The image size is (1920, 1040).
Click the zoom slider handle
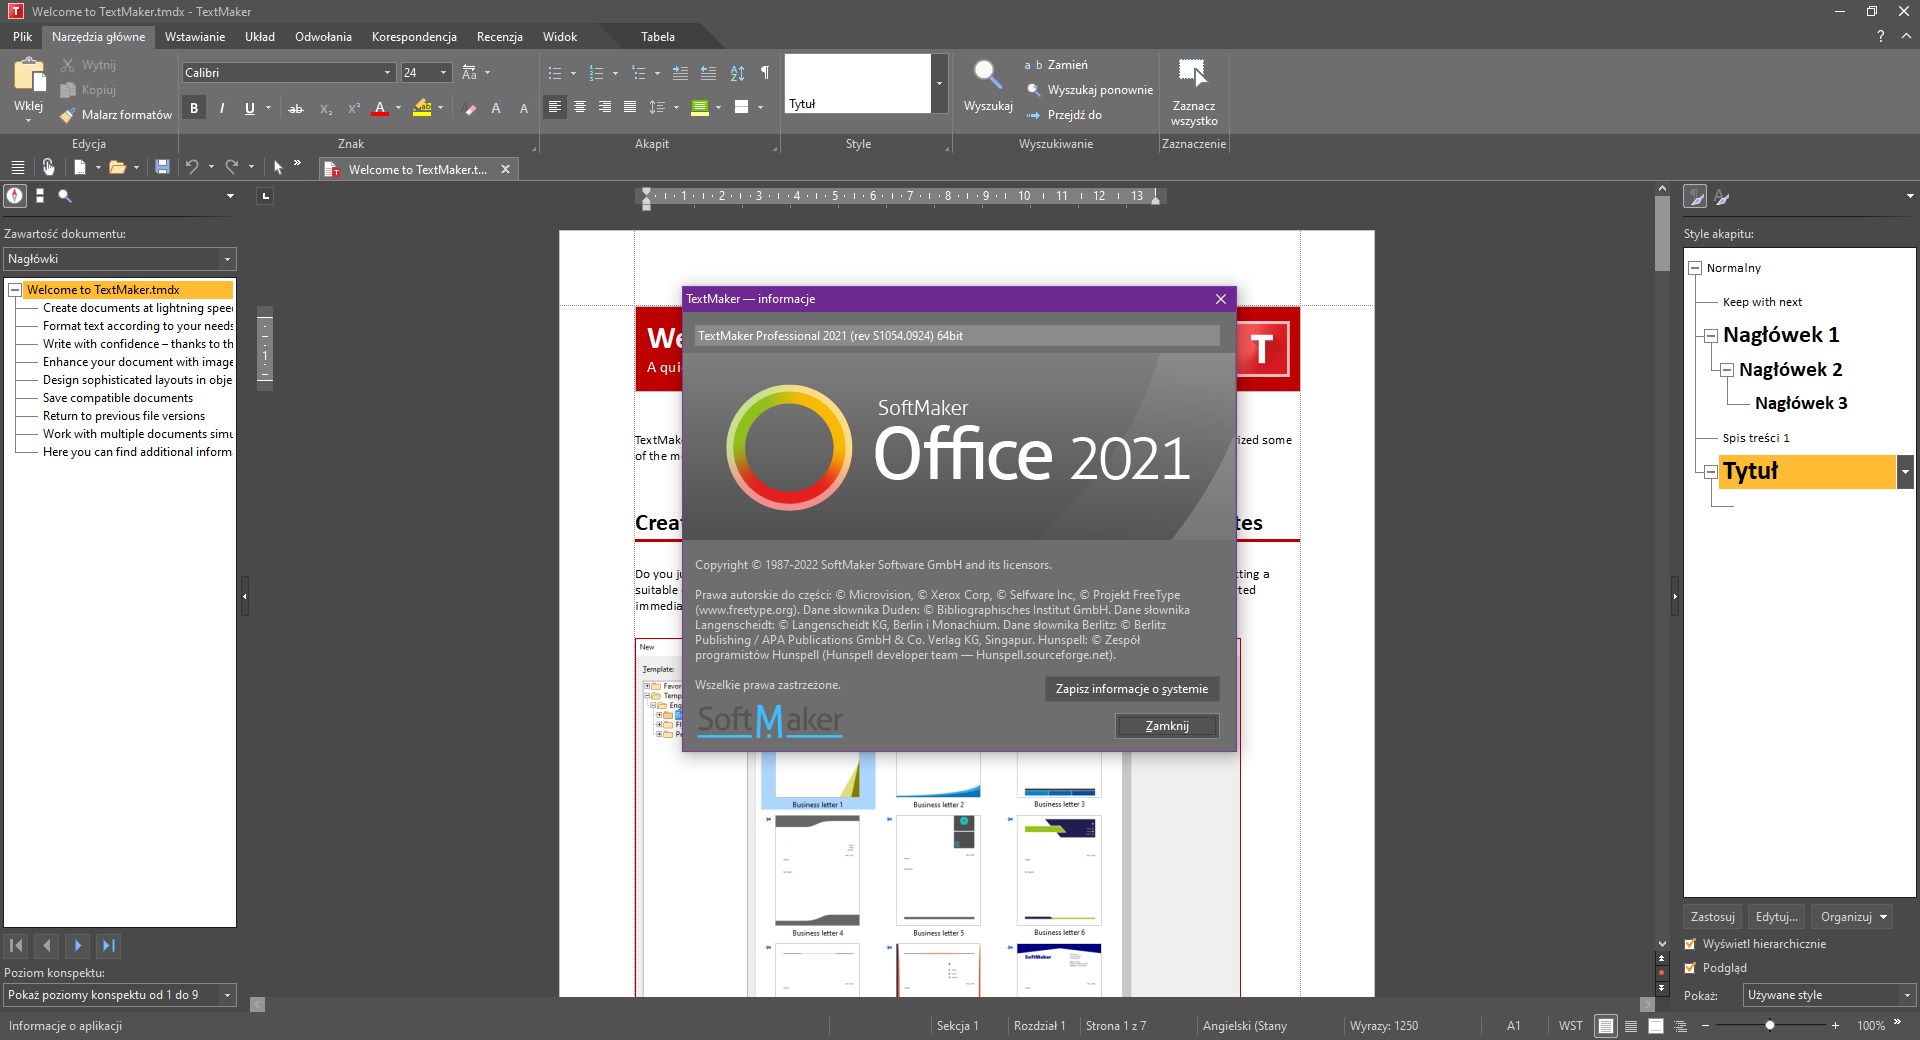1770,1026
